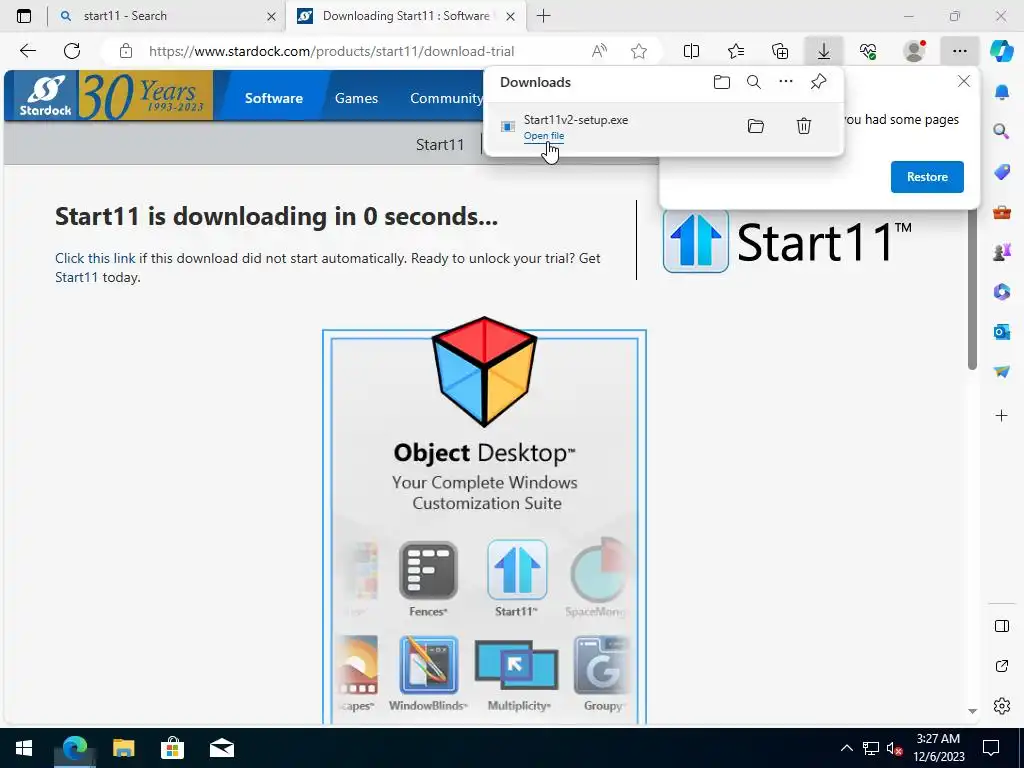Open sidebar settings gear
Screen dimensions: 1024x768
point(1002,706)
